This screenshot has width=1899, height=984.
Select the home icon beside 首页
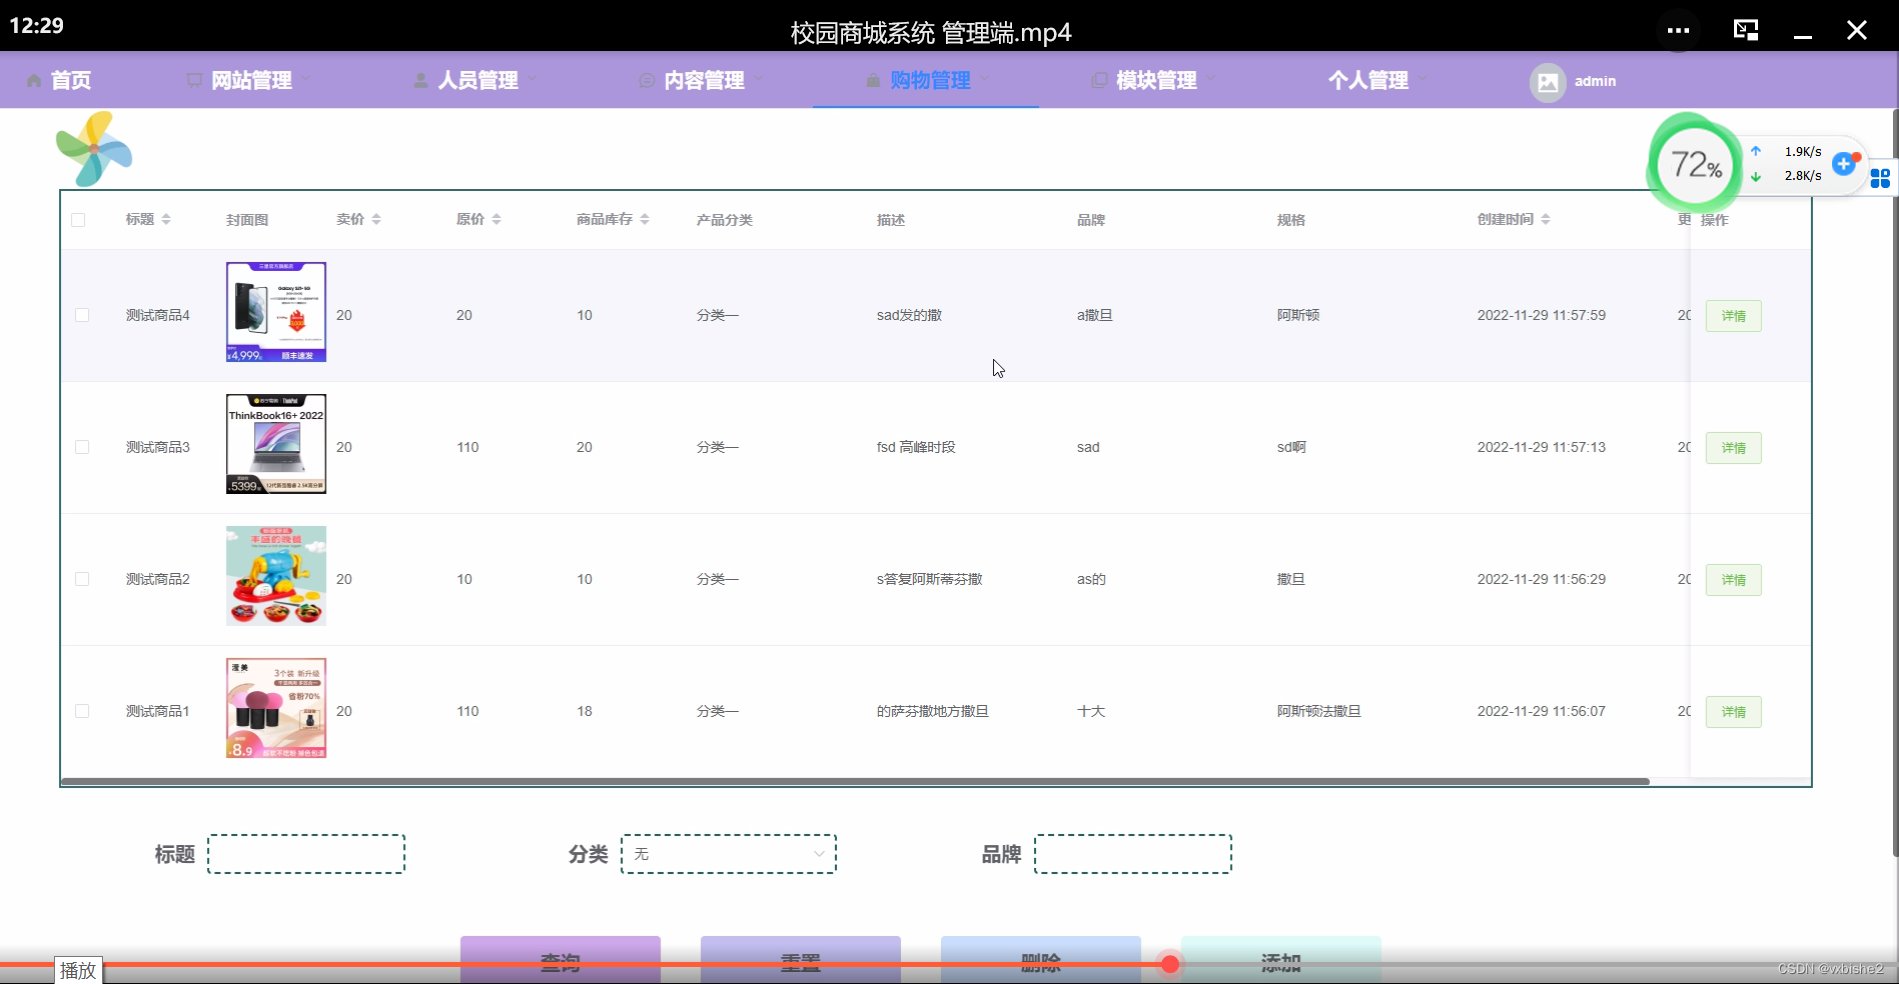pos(33,80)
